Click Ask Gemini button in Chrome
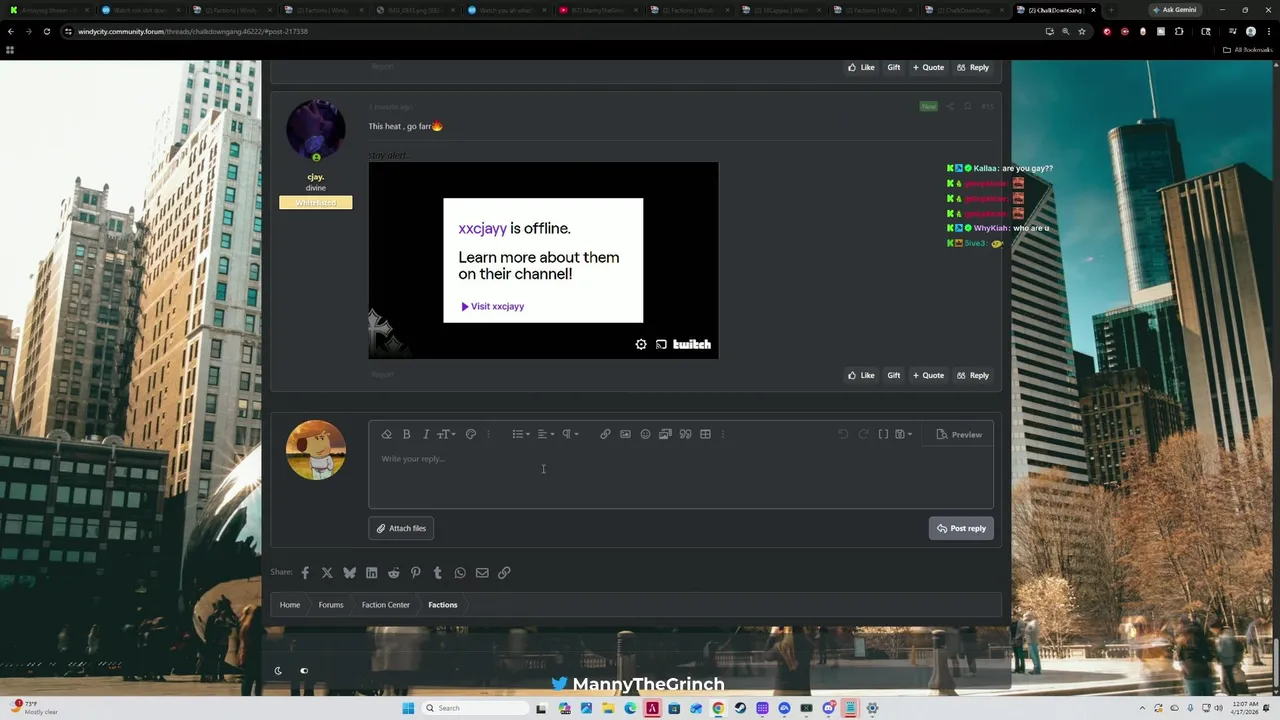Screen dimensions: 1280x720 click(x=1172, y=9)
